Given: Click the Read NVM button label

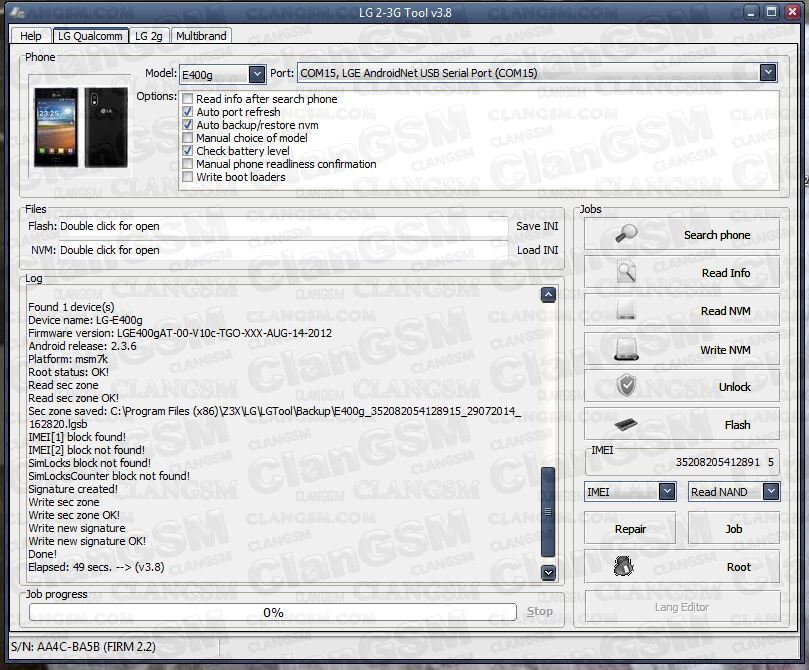Looking at the screenshot, I should 725,311.
